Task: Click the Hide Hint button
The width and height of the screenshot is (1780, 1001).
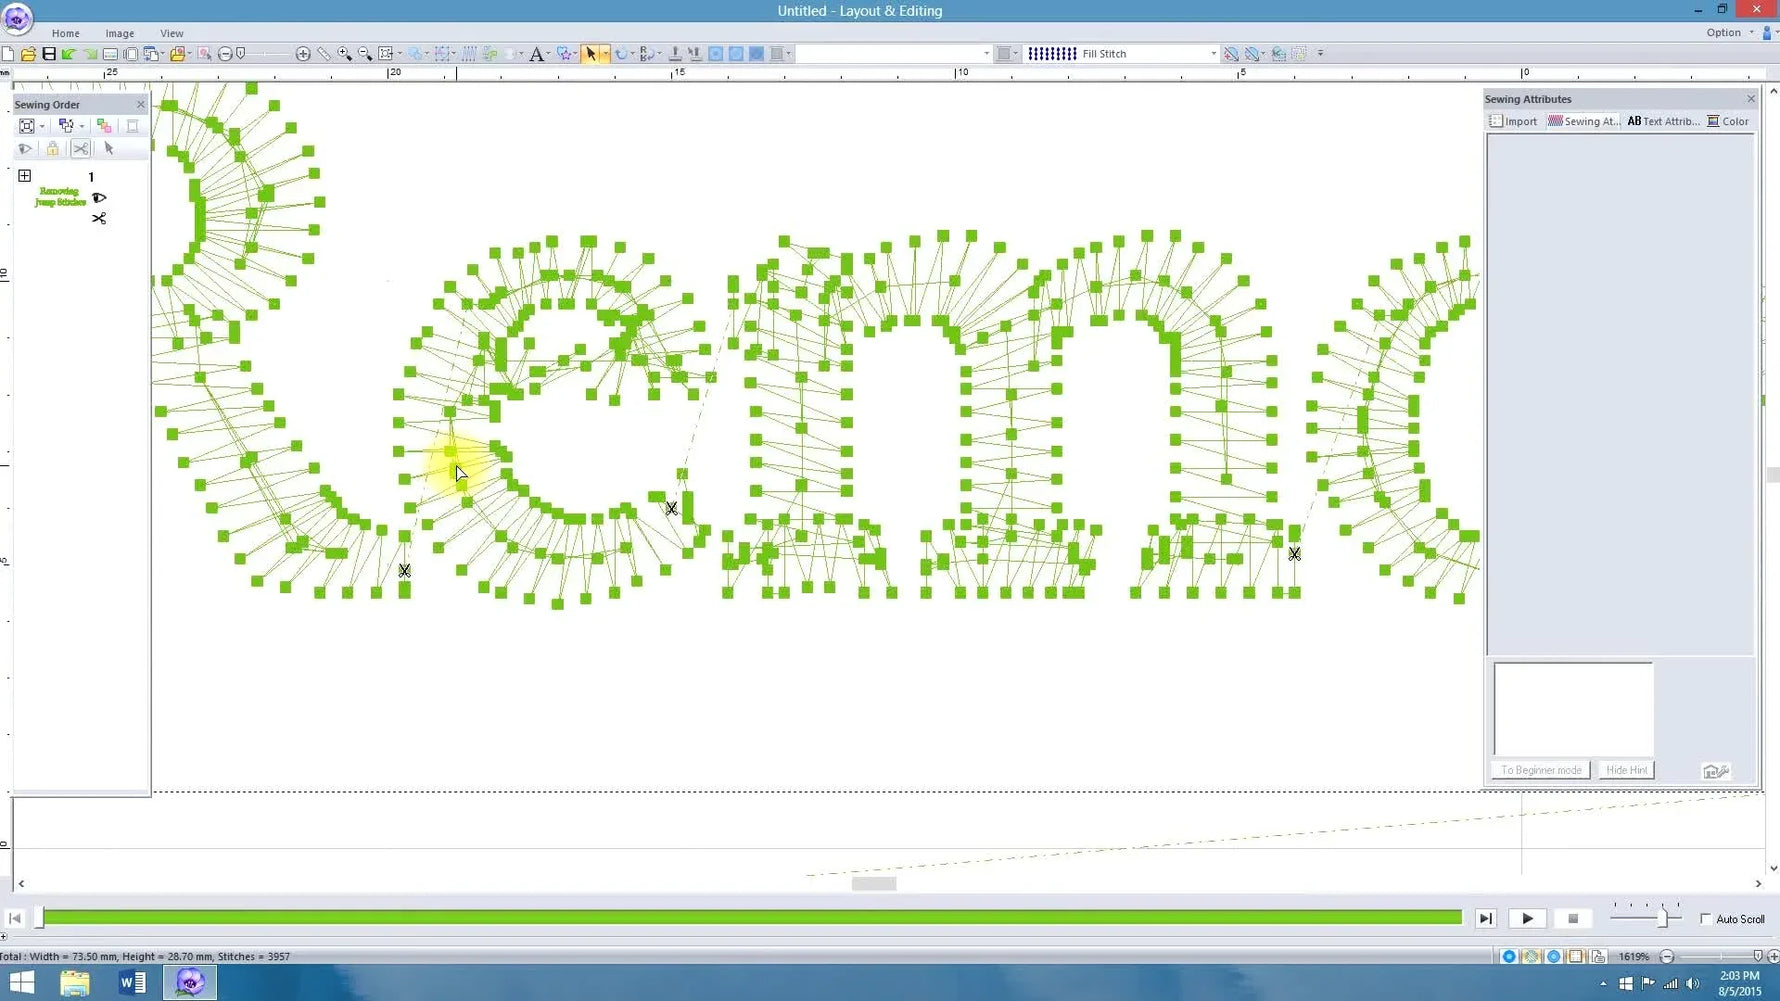Action: (x=1626, y=770)
